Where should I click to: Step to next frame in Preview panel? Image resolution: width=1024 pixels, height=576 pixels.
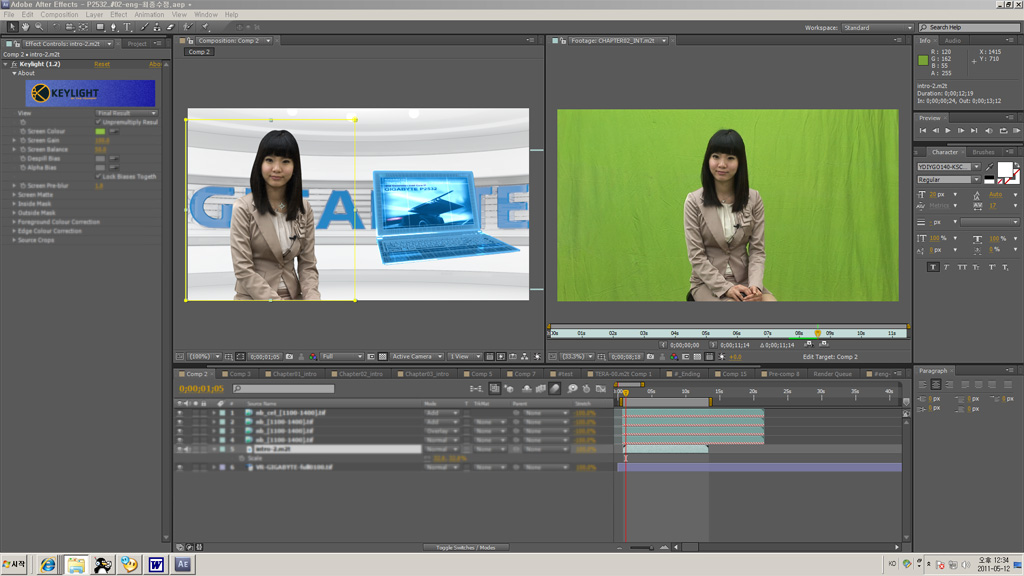pos(961,131)
